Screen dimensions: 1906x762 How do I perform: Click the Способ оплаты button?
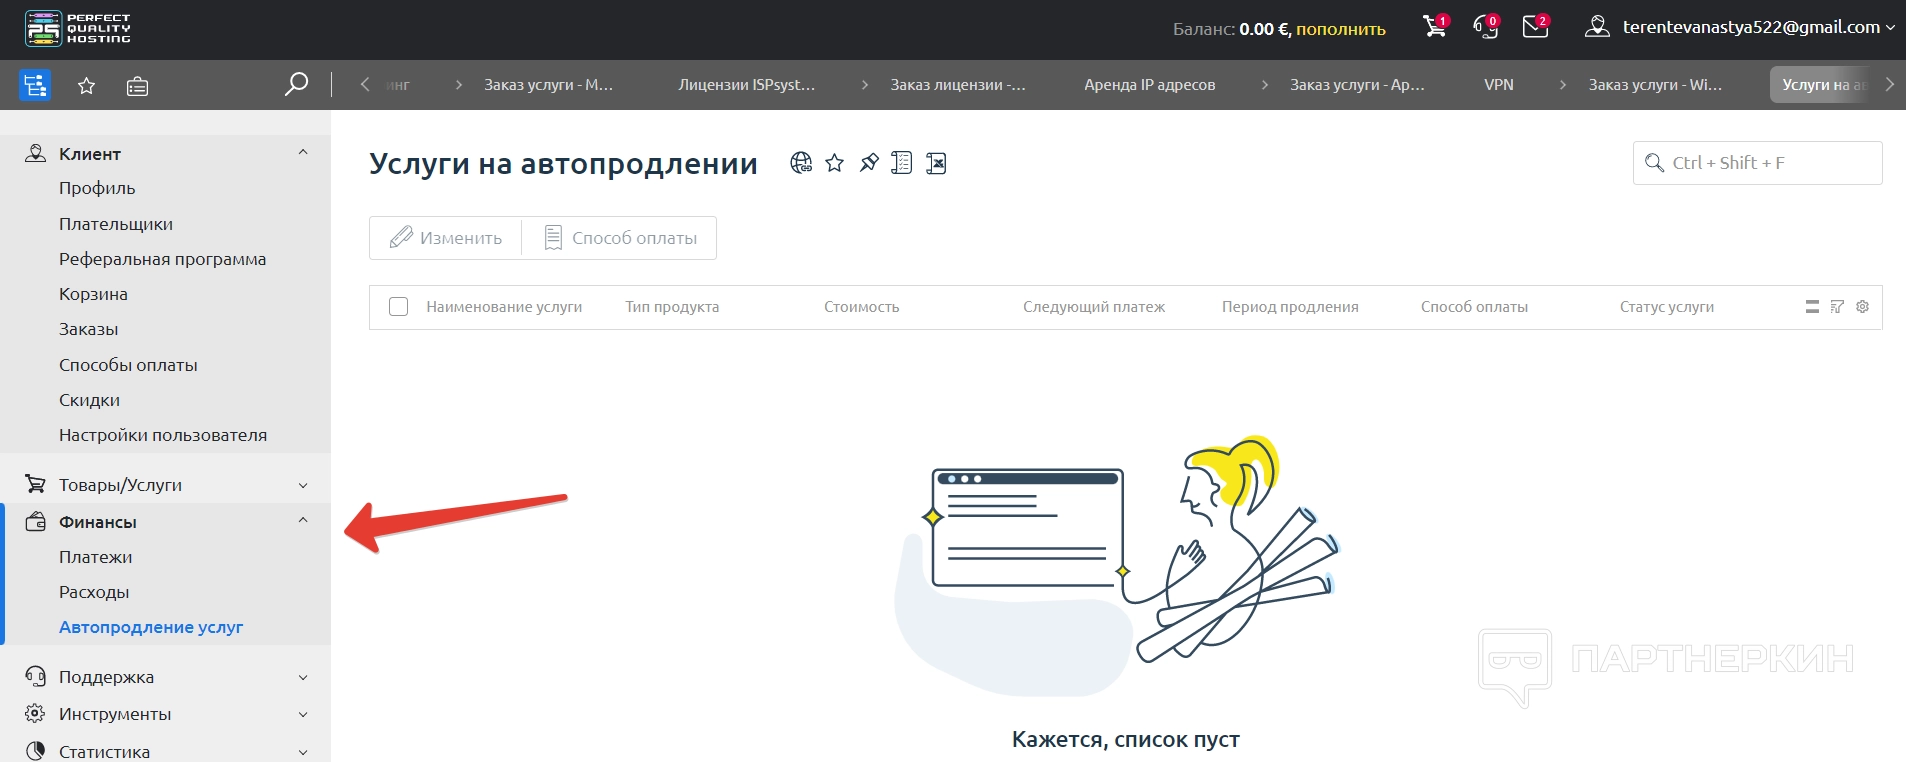pyautogui.click(x=620, y=238)
